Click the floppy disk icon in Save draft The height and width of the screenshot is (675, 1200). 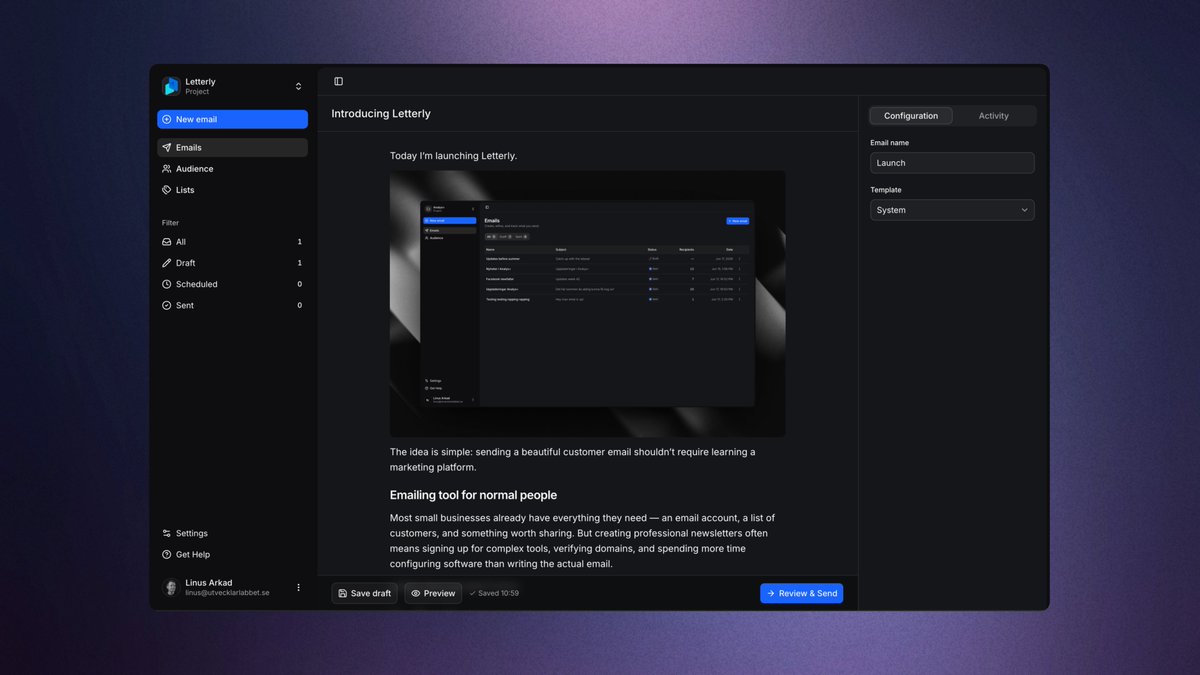click(343, 593)
